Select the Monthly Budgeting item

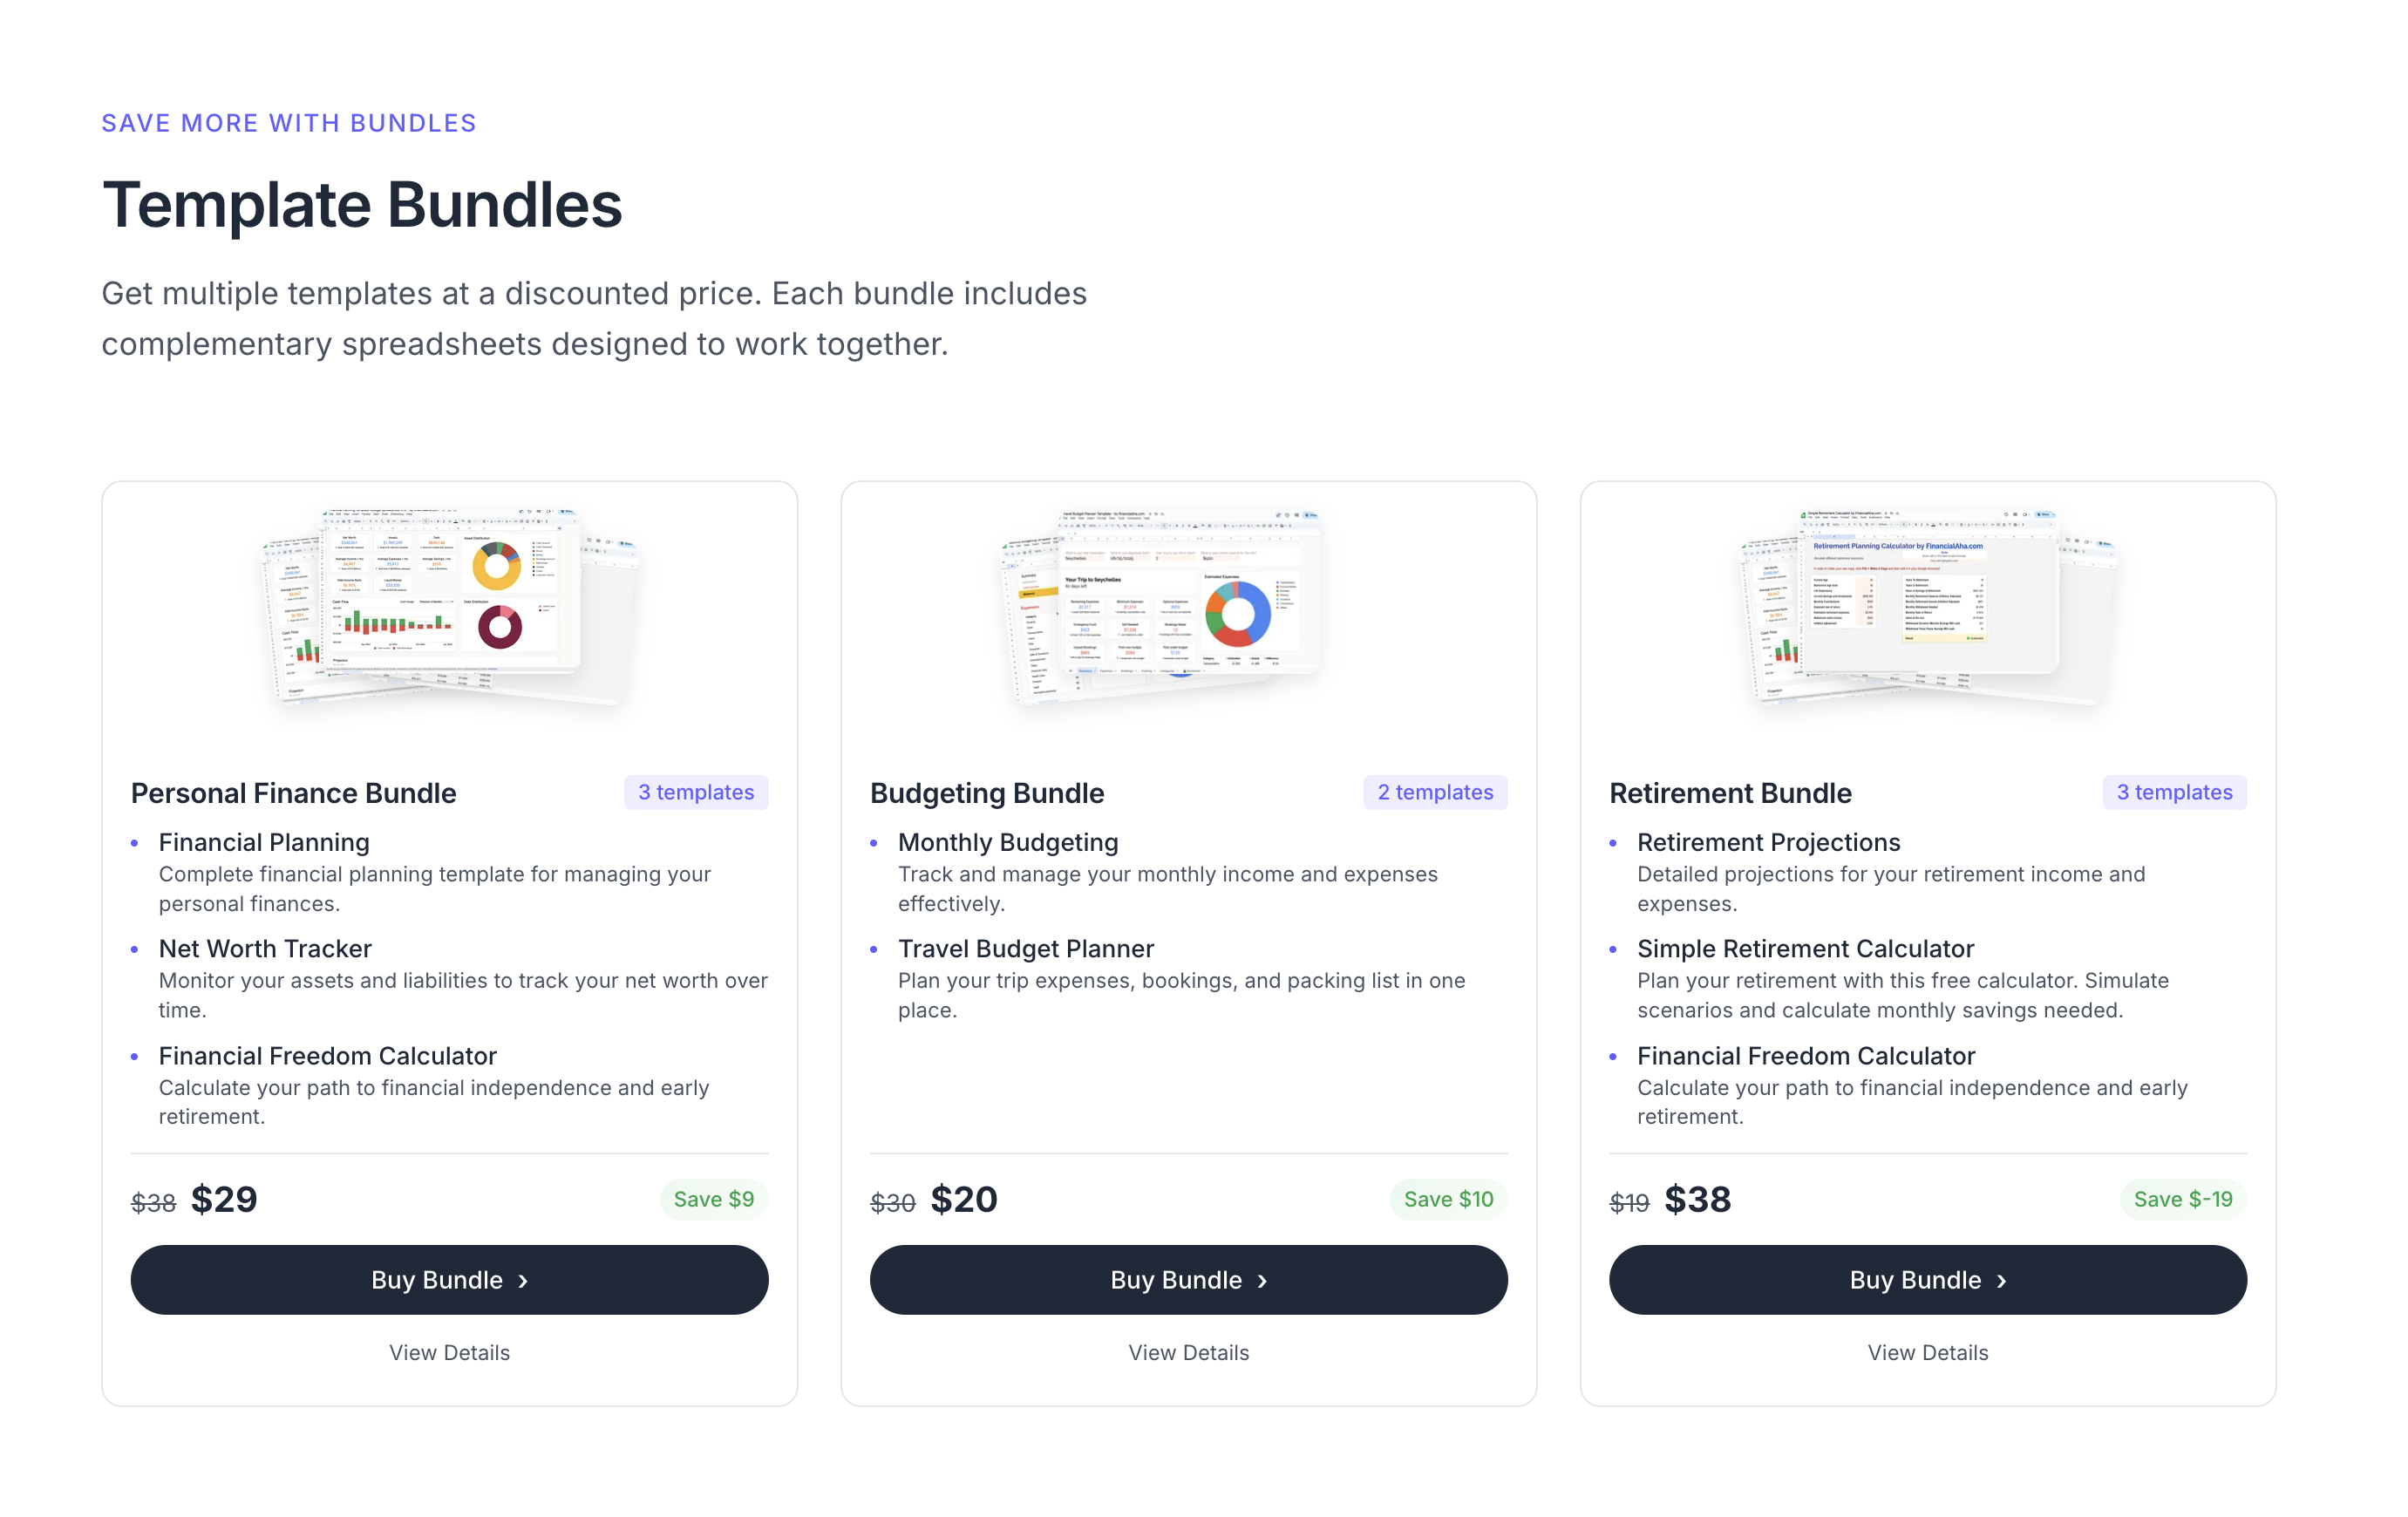[1007, 842]
